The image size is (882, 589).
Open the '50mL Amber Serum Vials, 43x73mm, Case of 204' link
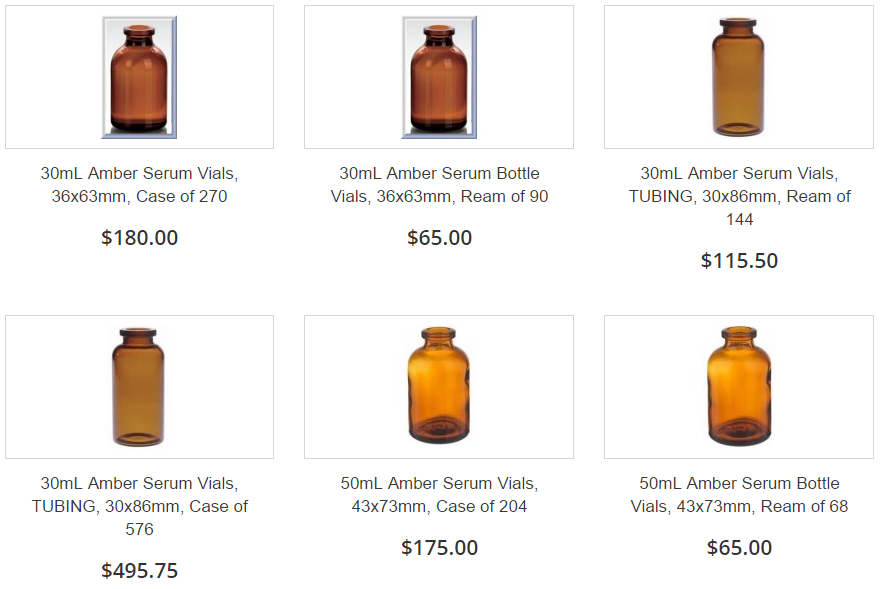pyautogui.click(x=439, y=494)
